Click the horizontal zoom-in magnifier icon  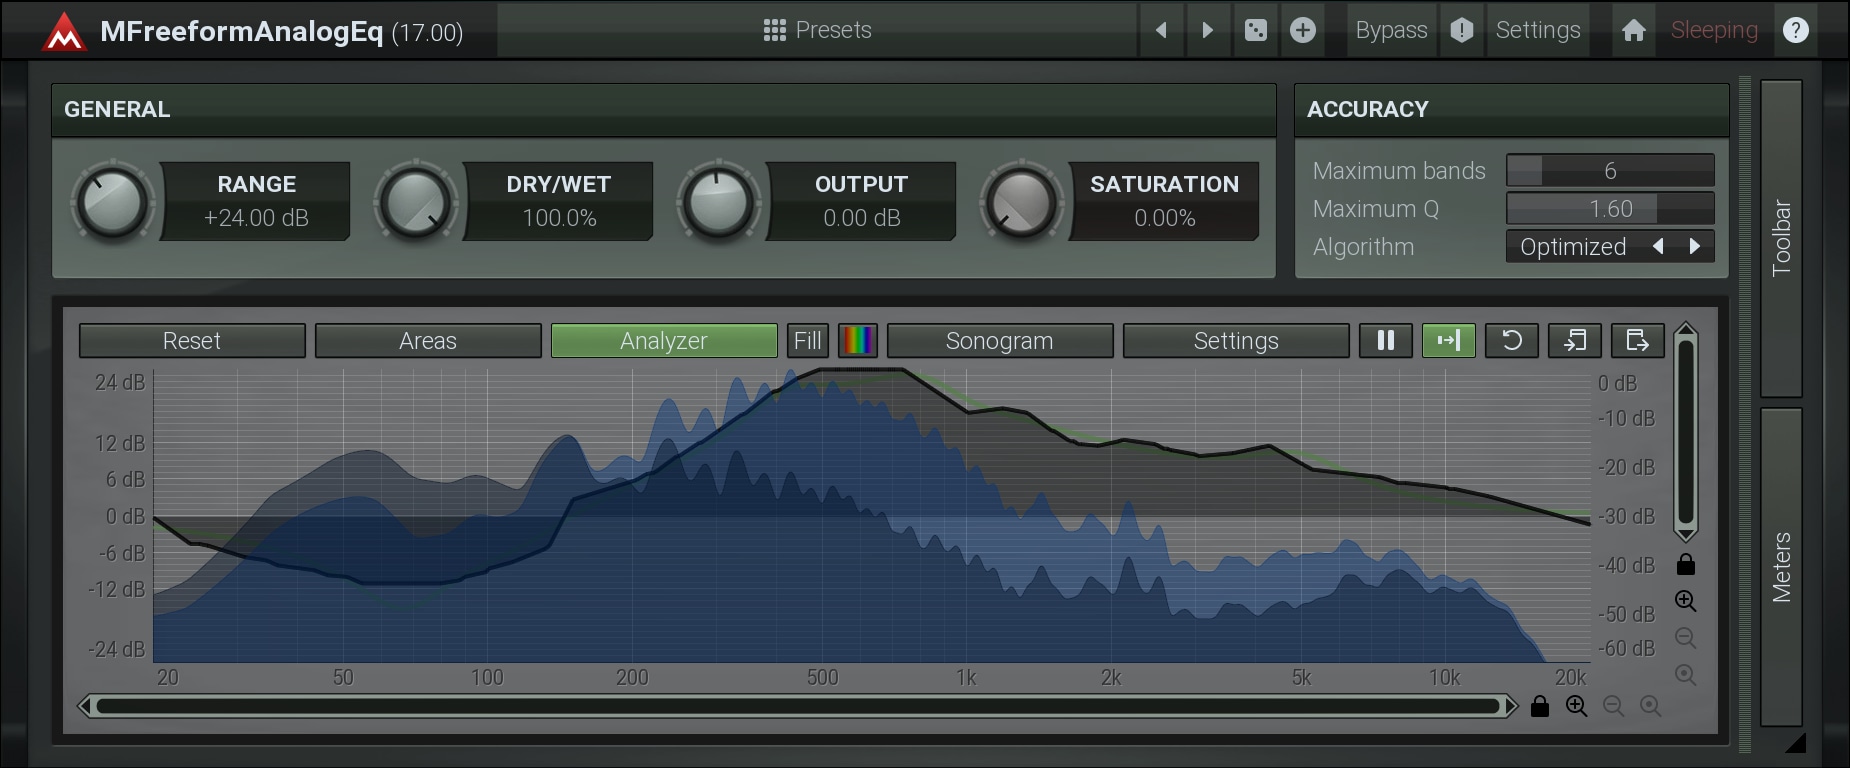[1576, 706]
